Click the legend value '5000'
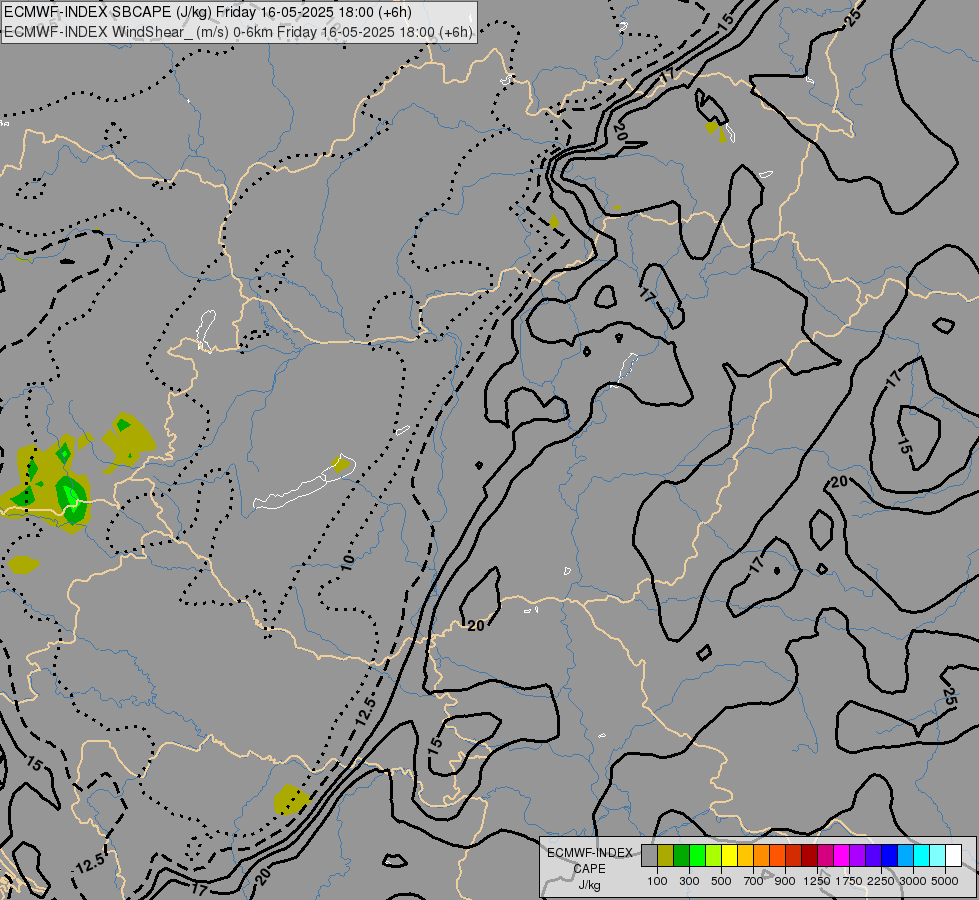Screen dimensions: 979x900 click(x=945, y=881)
